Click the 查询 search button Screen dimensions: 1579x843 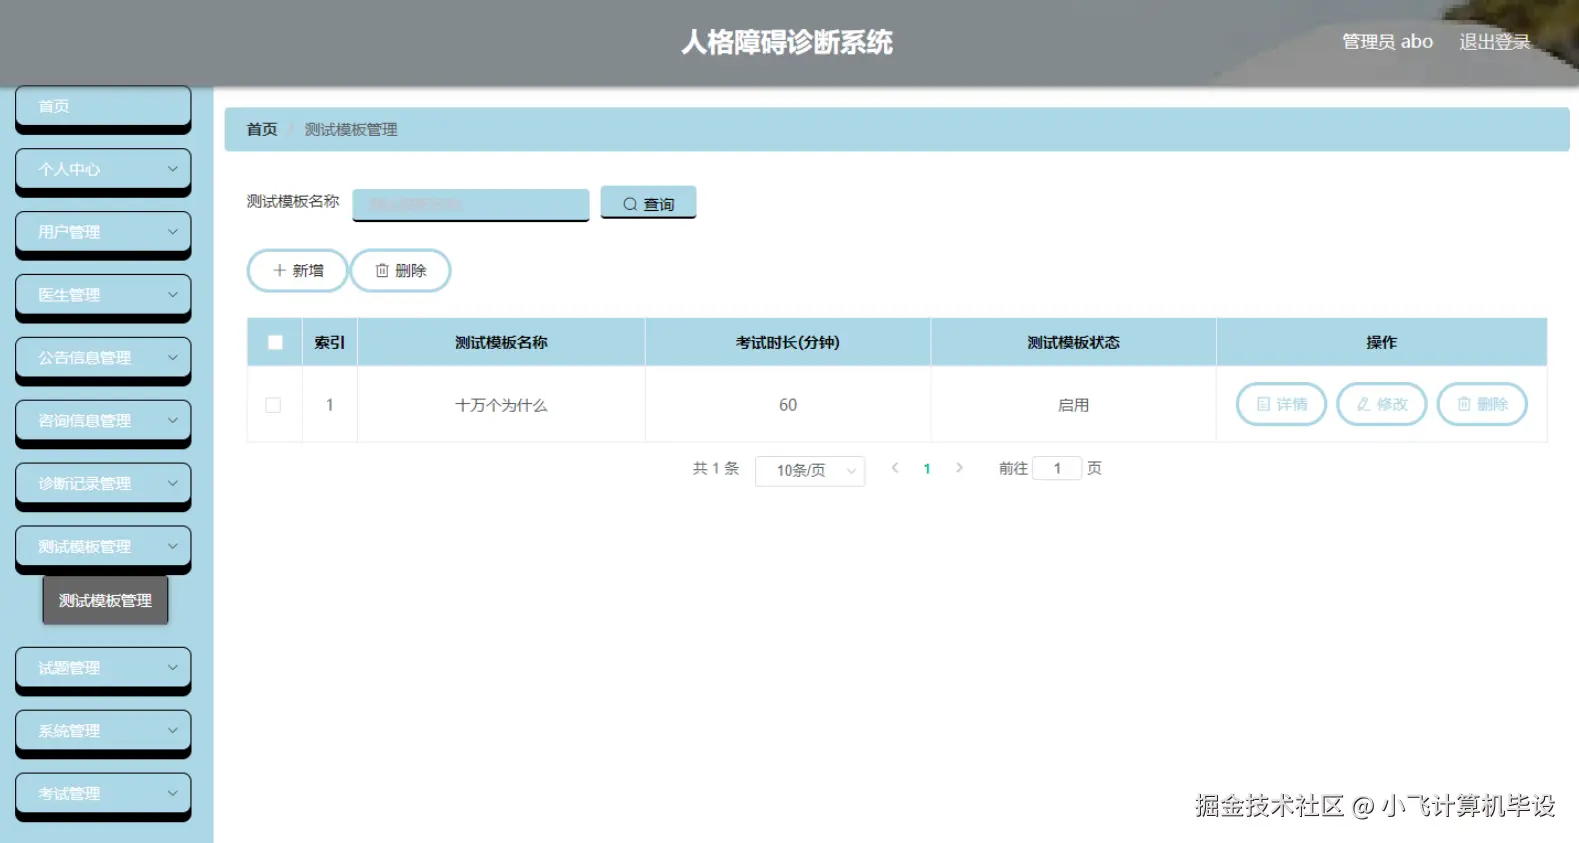point(648,203)
